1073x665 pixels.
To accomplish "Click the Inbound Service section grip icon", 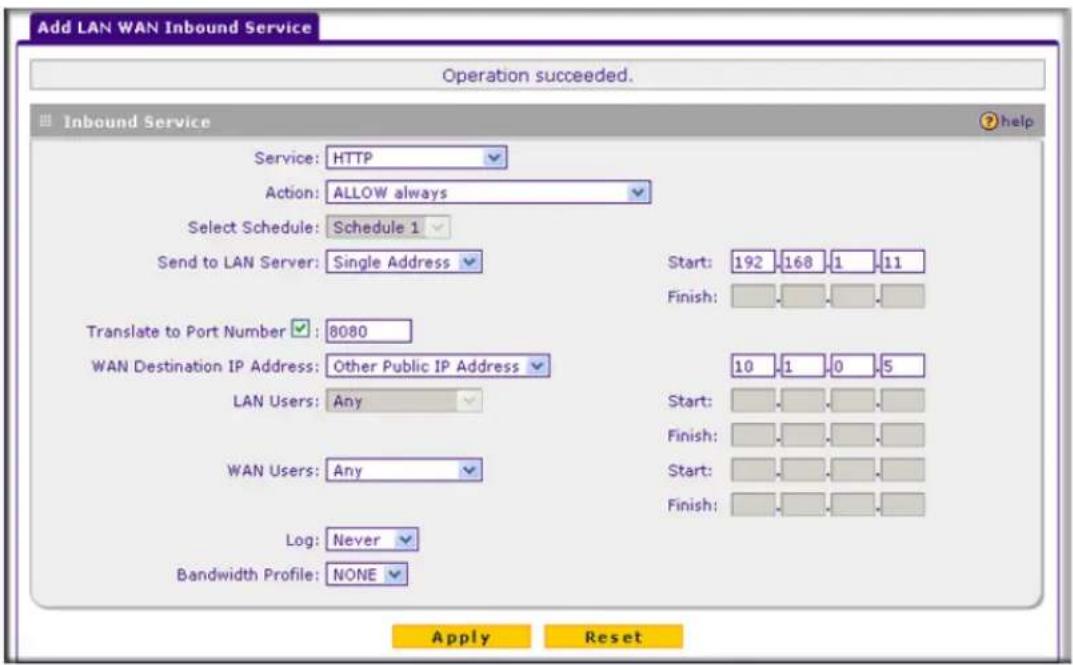I will 45,122.
